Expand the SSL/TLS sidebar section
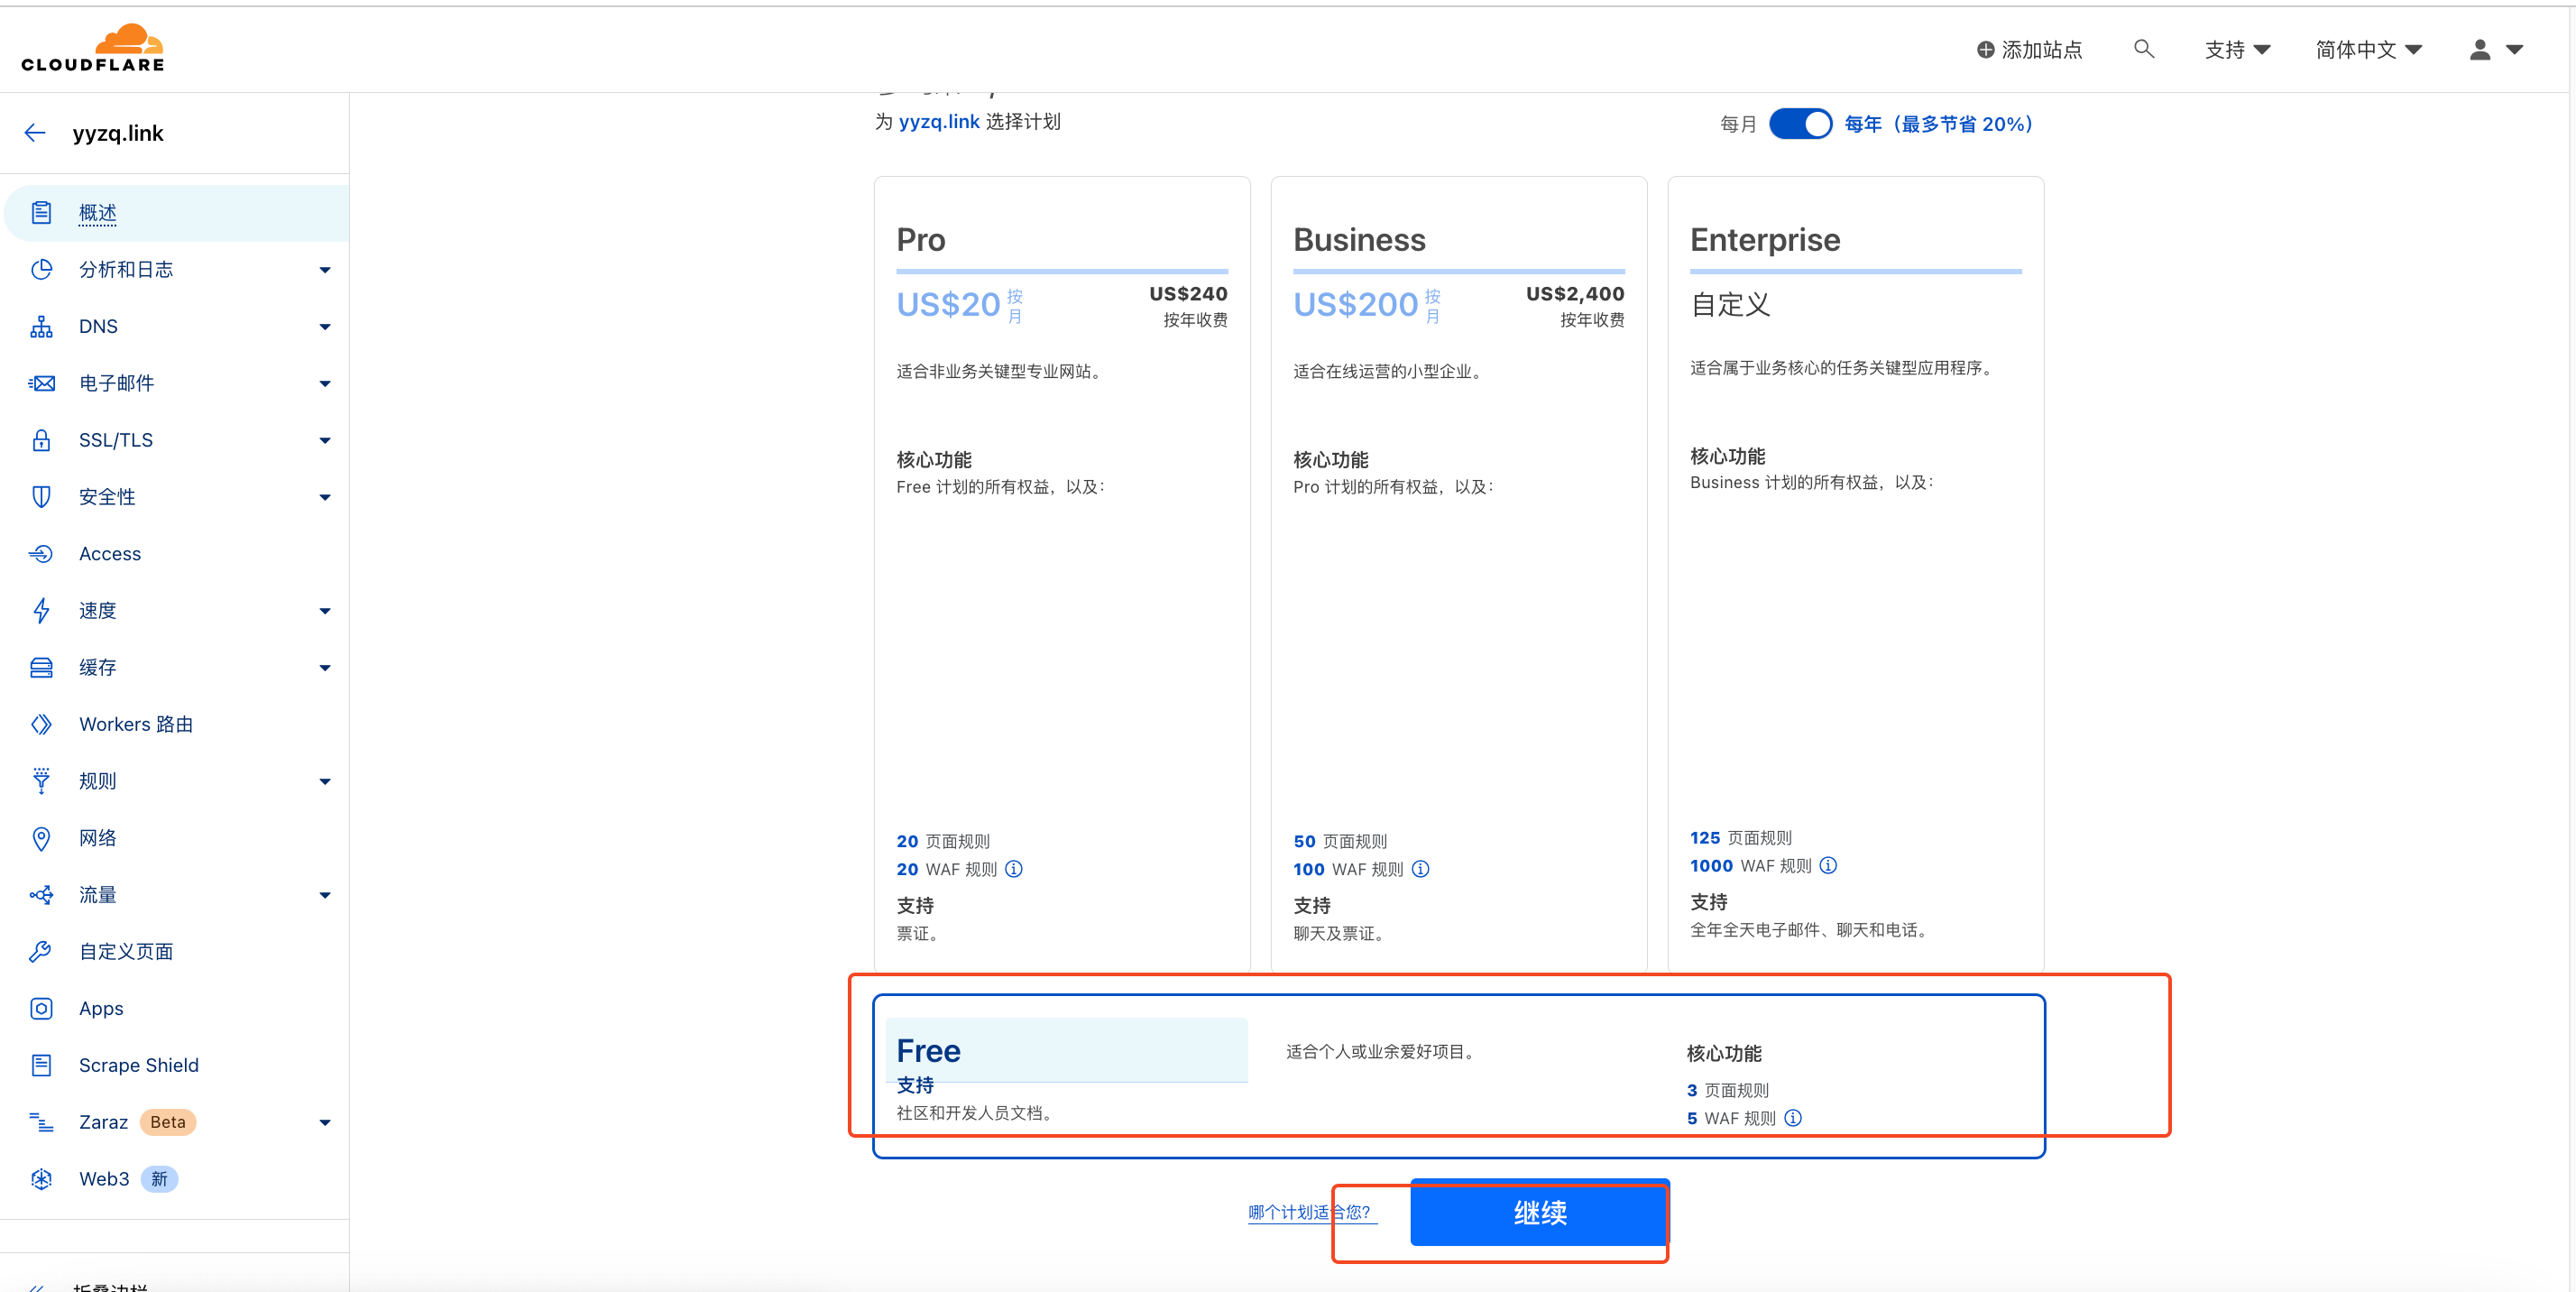 tap(324, 441)
